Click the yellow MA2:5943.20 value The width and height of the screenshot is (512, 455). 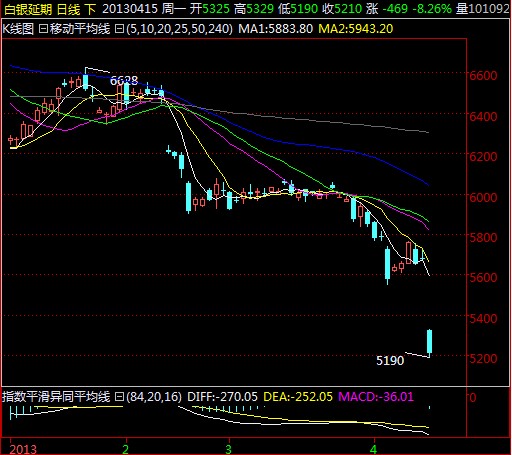point(356,29)
